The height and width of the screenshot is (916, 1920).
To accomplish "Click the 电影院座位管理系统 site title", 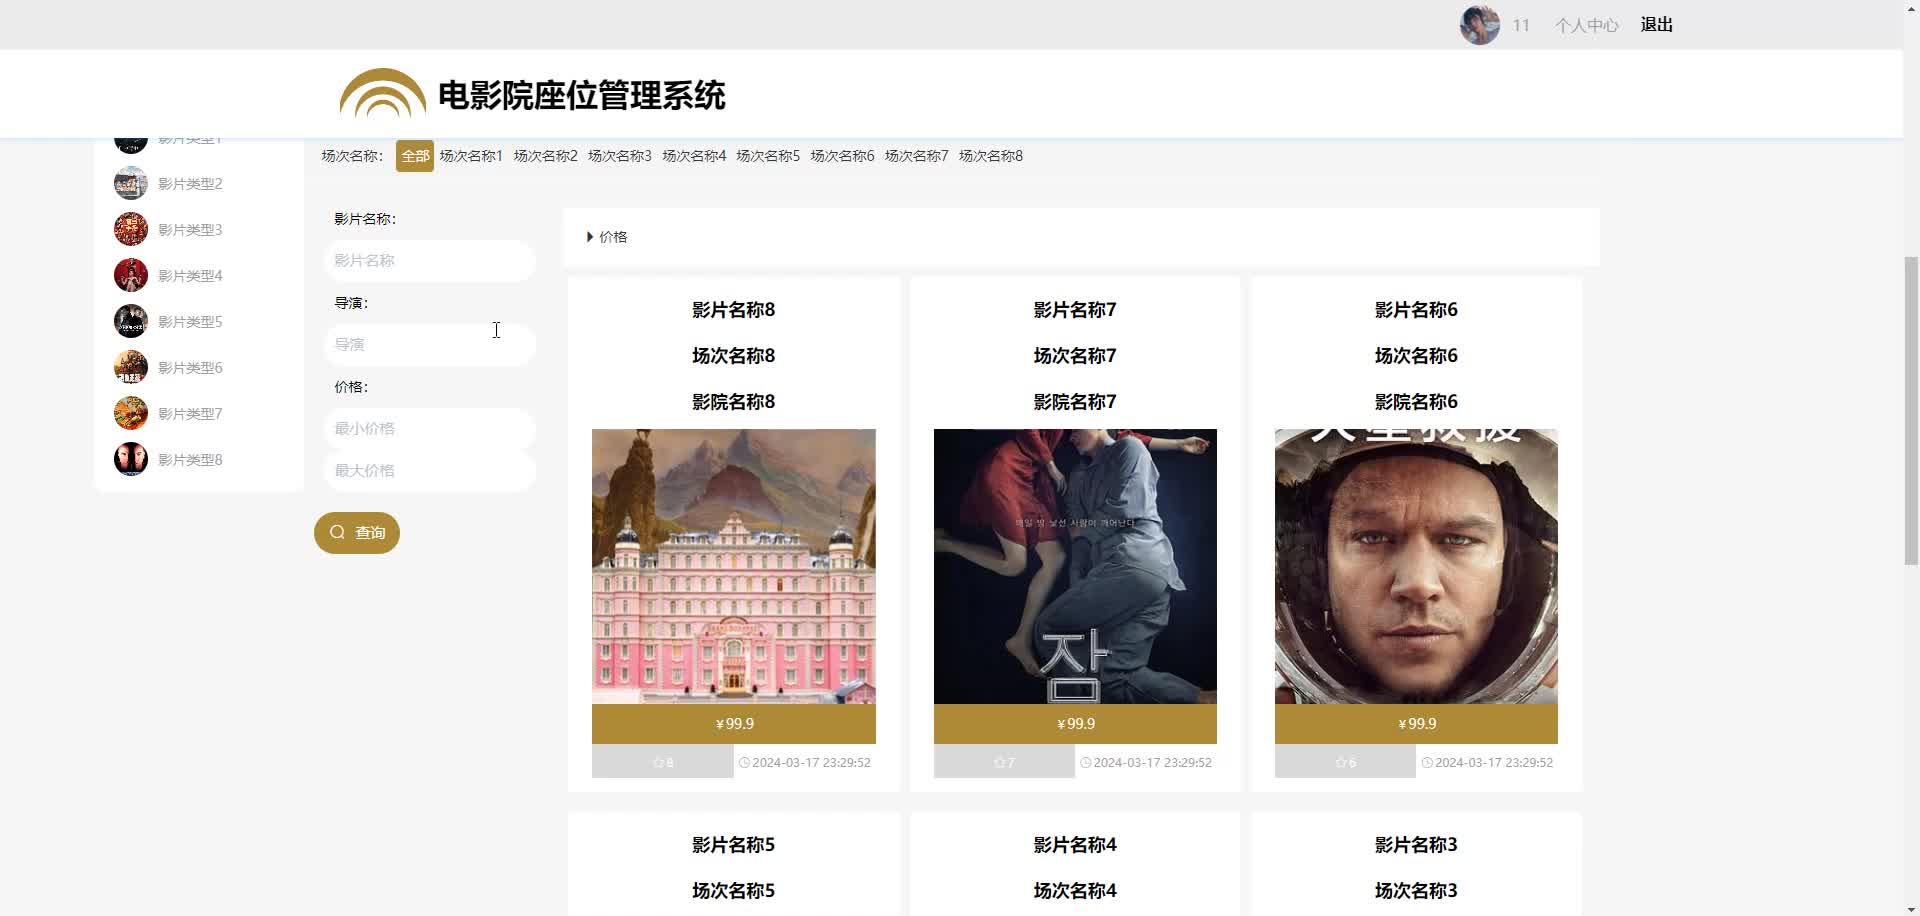I will (x=582, y=96).
